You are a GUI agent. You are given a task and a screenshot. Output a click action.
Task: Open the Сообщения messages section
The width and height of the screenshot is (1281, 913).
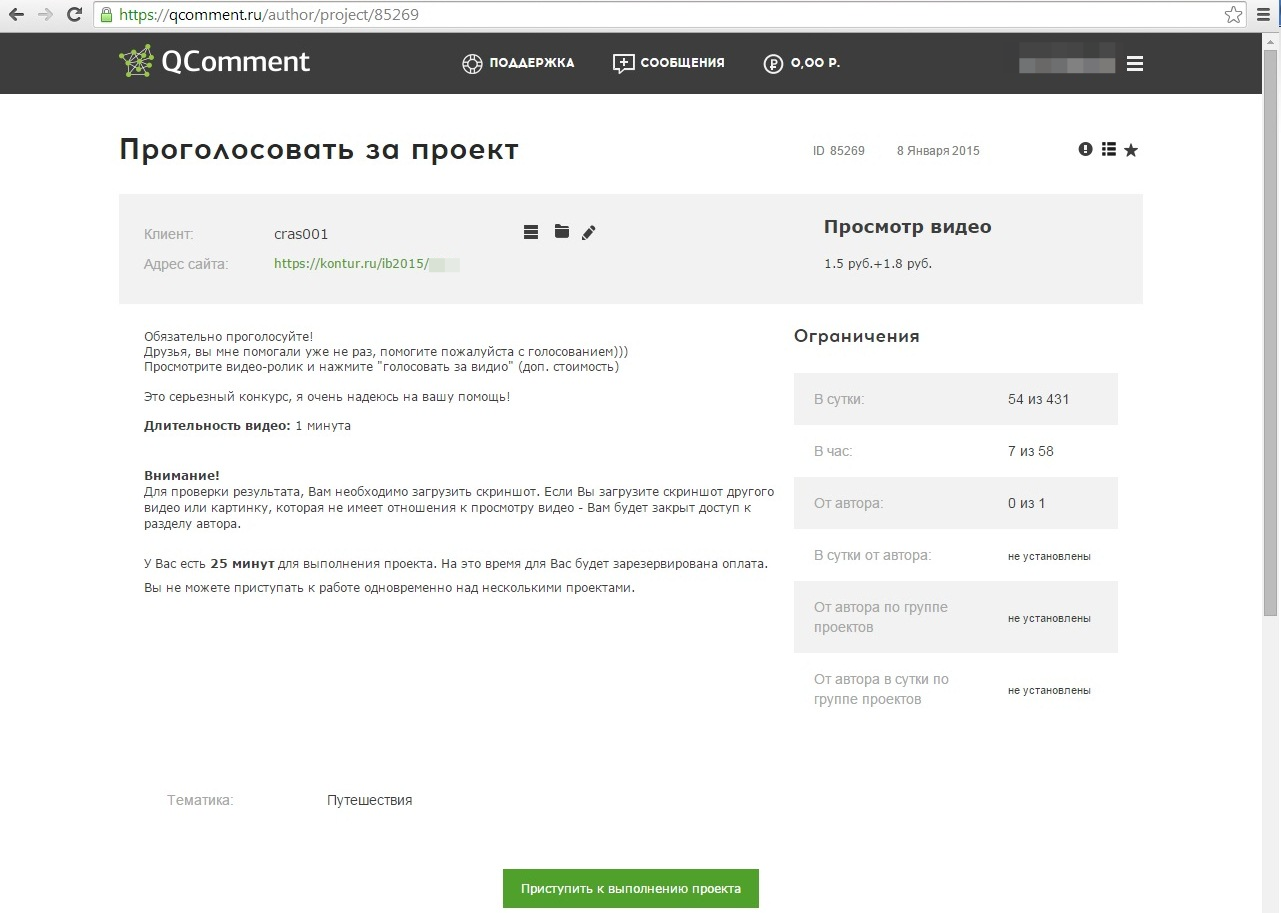668,63
